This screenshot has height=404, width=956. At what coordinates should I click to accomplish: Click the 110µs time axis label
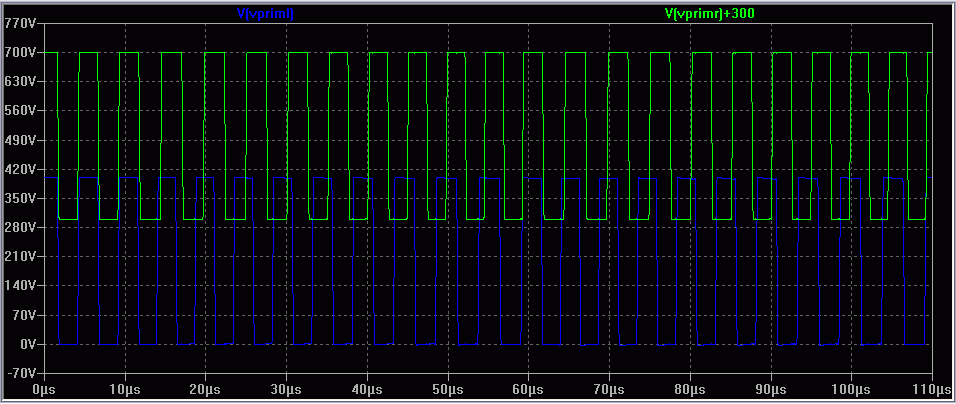point(932,388)
